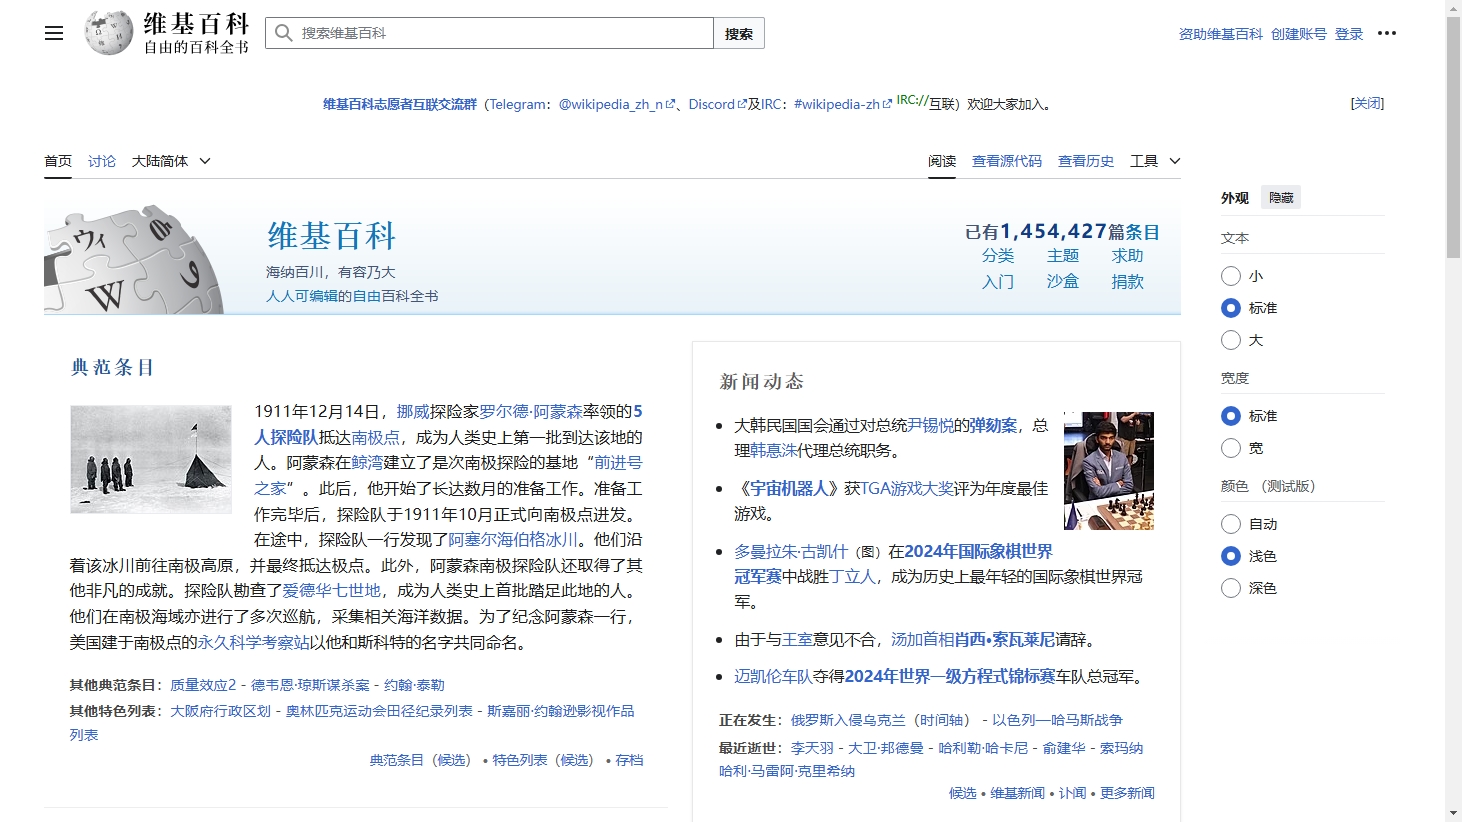The width and height of the screenshot is (1462, 822).
Task: Open the South Pole expedition thumbnail
Action: 151,459
